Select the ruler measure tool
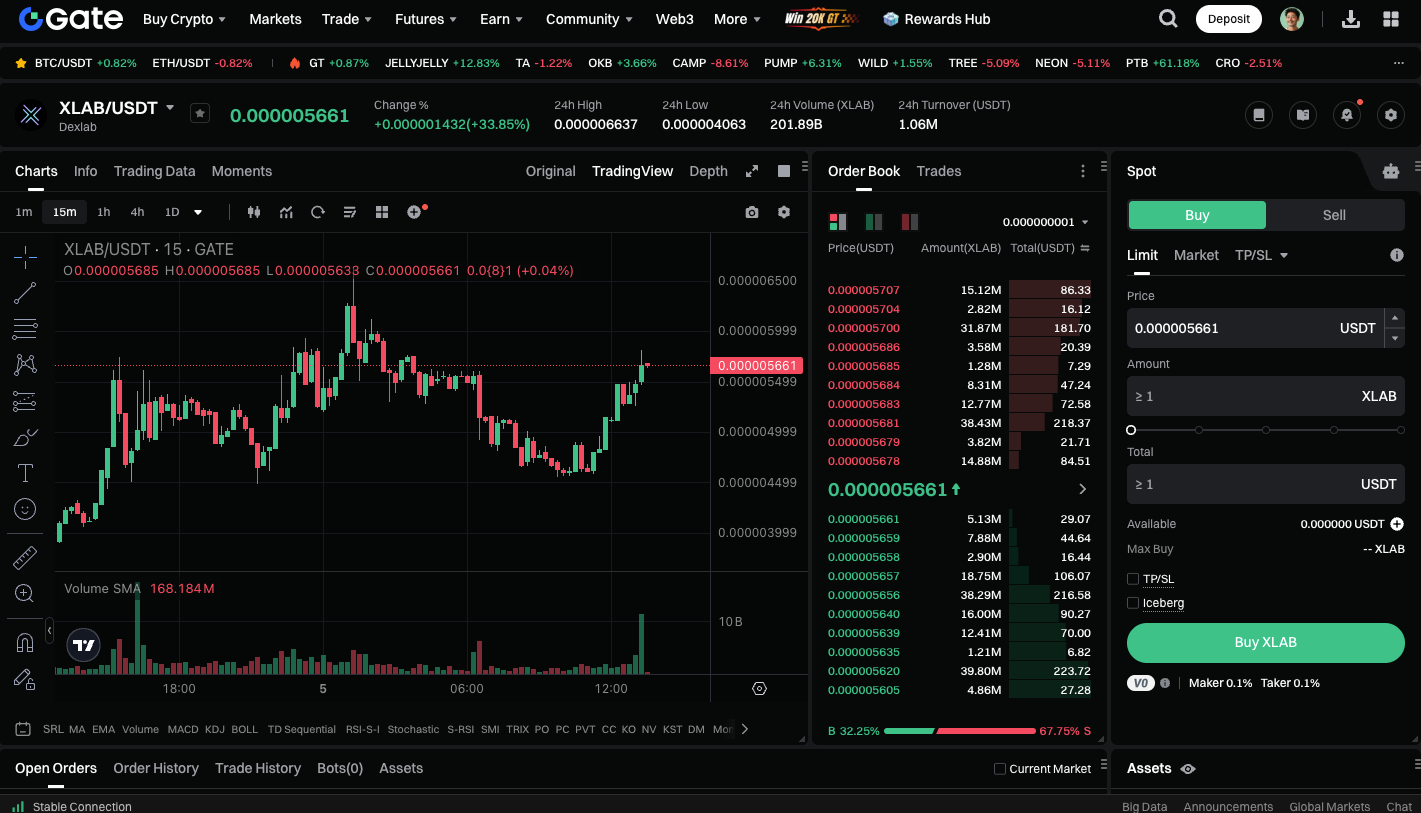 tap(25, 557)
